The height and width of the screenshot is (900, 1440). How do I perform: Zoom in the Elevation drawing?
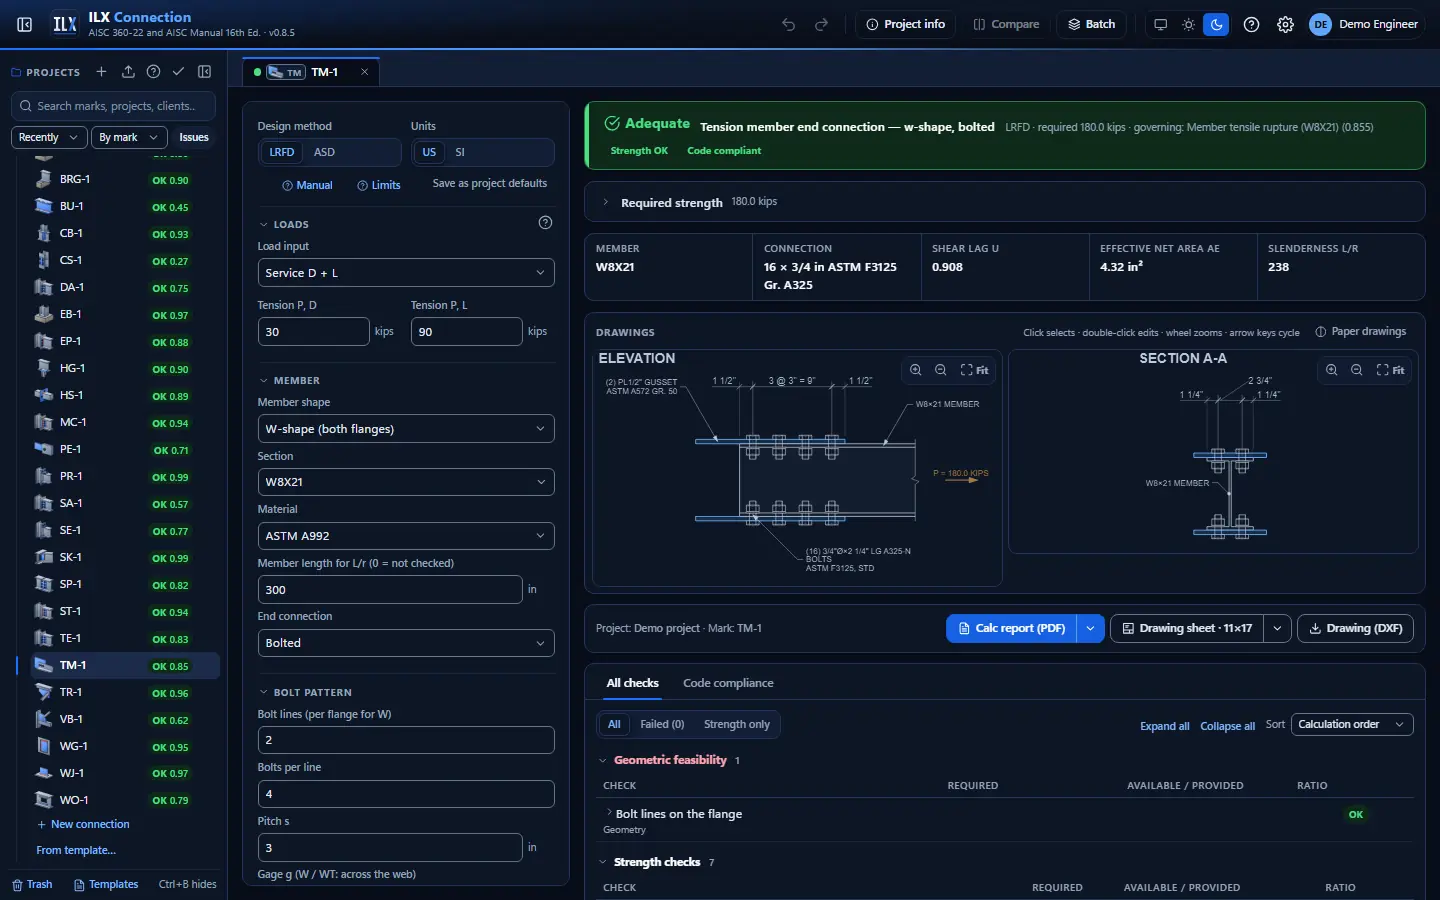[x=915, y=370]
